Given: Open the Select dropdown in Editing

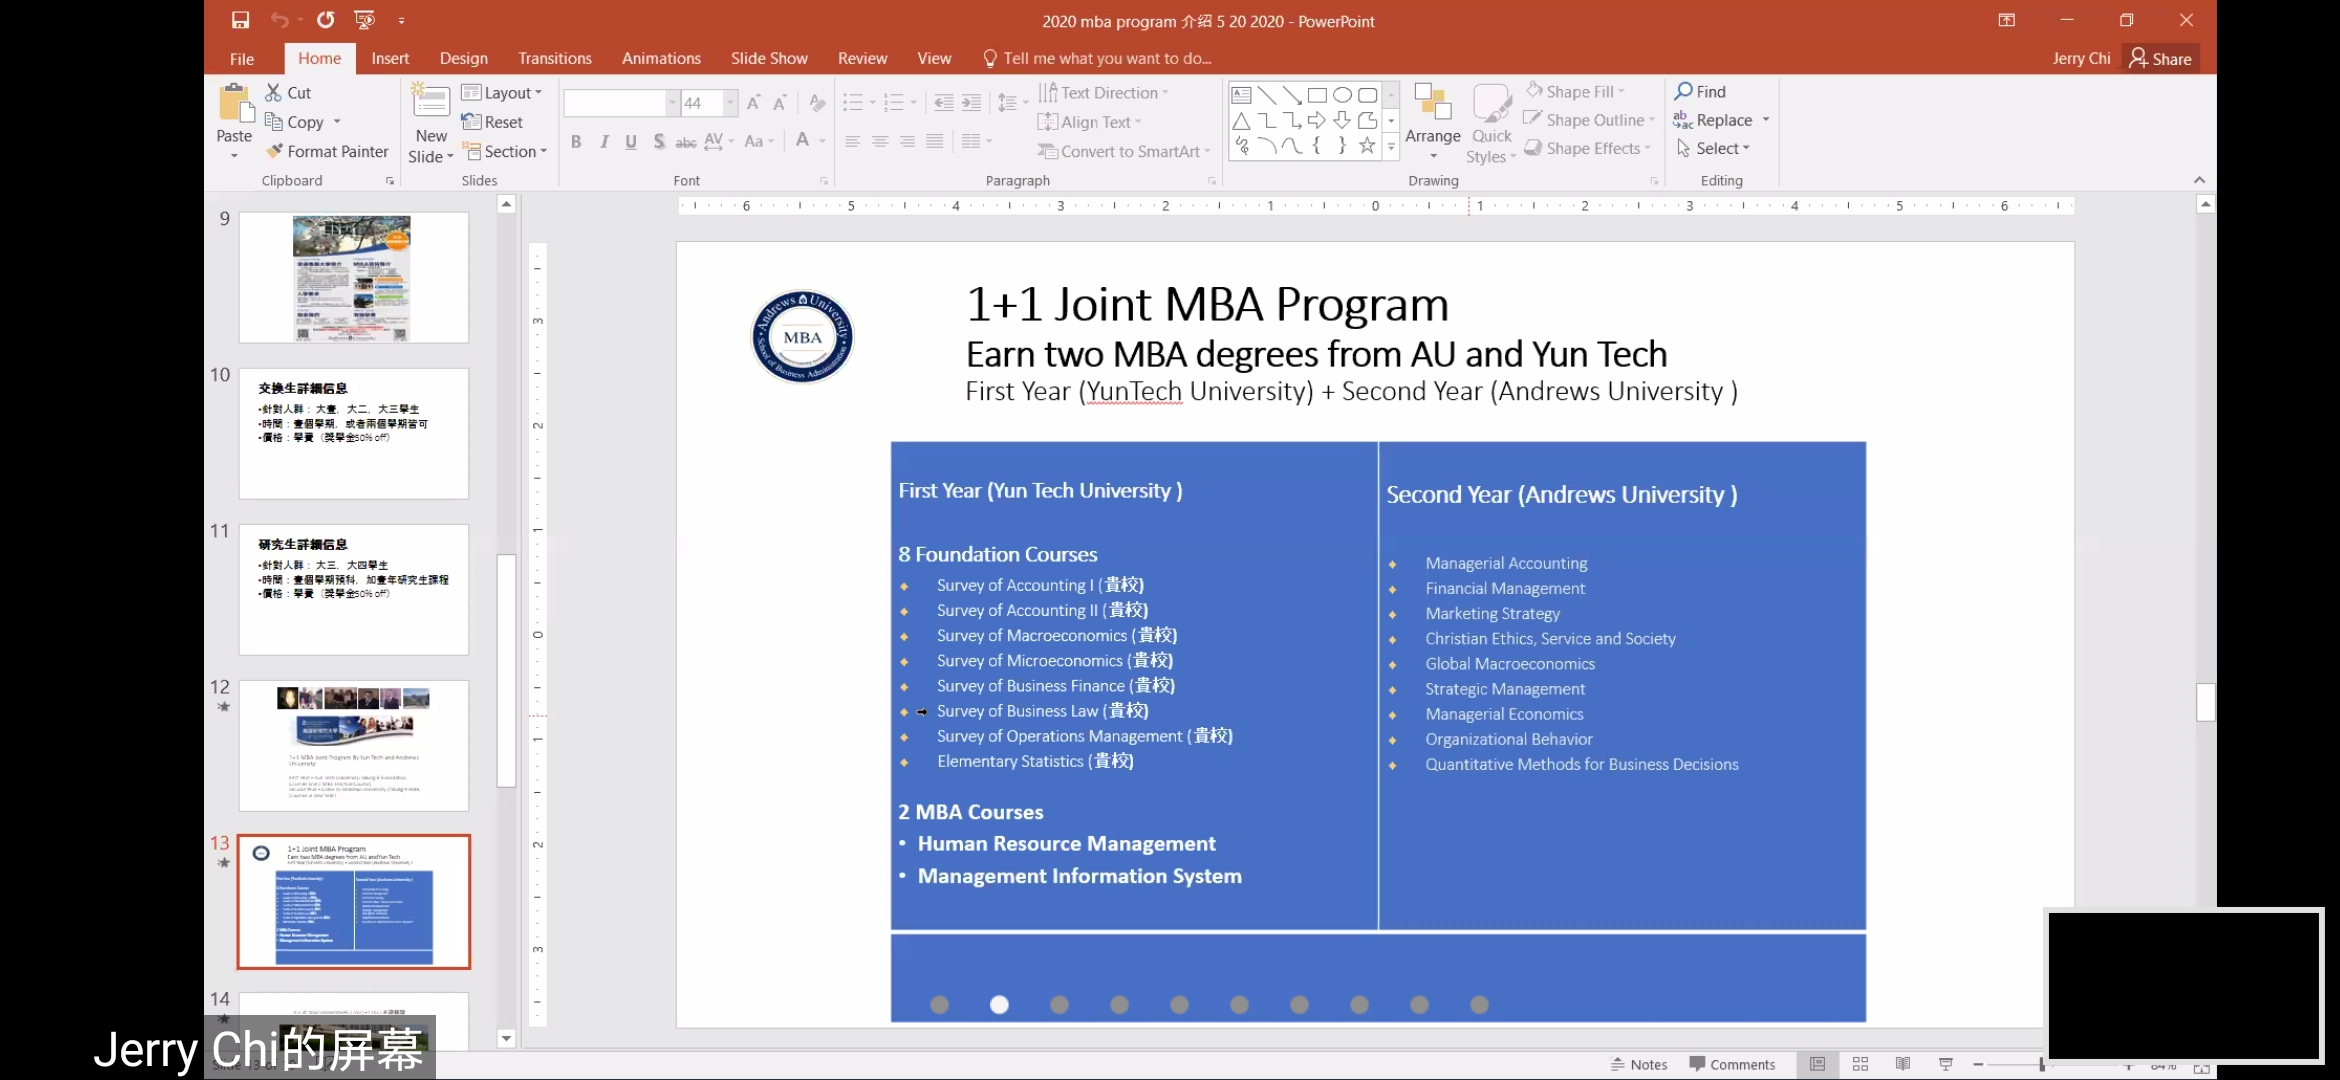Looking at the screenshot, I should pos(1713,148).
